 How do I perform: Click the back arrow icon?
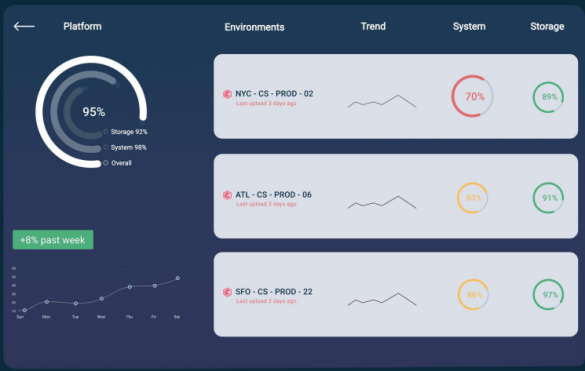tap(24, 26)
